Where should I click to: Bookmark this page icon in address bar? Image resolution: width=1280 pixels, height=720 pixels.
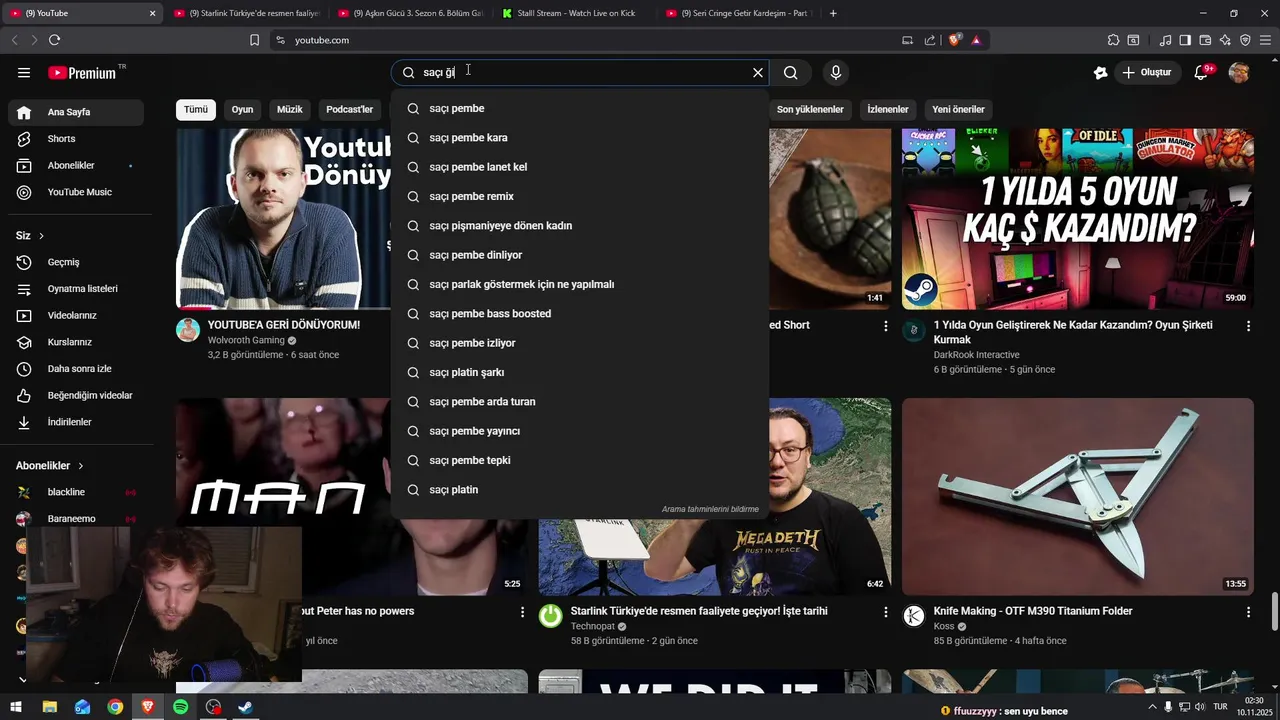pyautogui.click(x=254, y=40)
